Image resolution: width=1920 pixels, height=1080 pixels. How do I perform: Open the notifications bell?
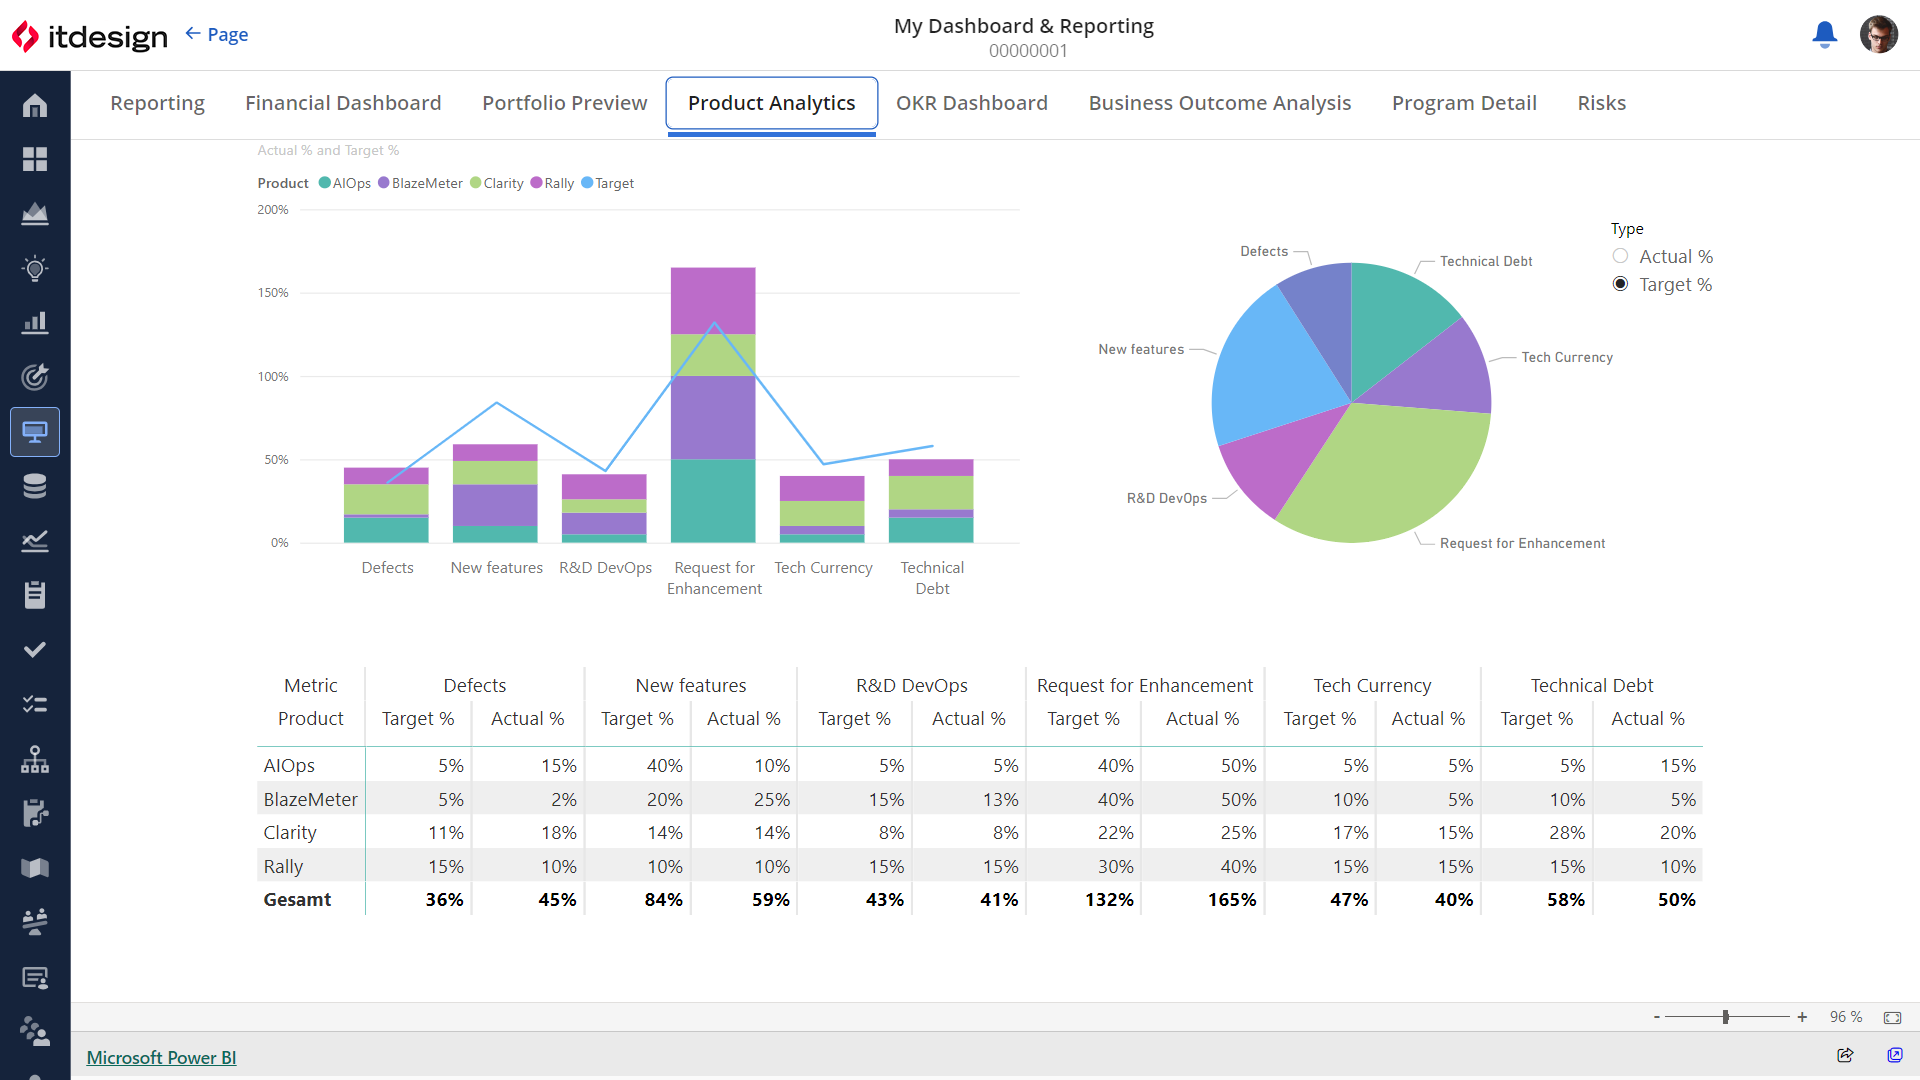coord(1825,35)
